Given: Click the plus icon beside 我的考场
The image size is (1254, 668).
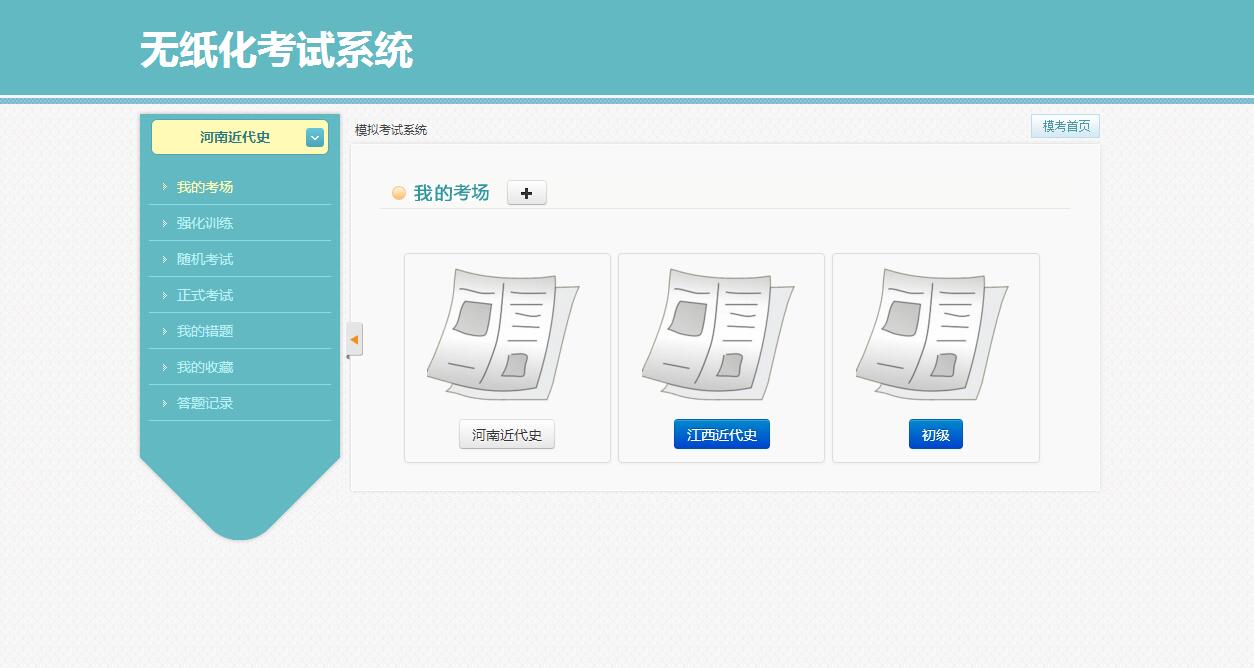Looking at the screenshot, I should point(527,193).
